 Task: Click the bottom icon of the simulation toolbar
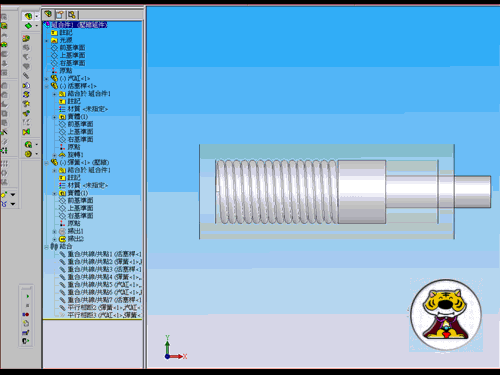pos(26,341)
